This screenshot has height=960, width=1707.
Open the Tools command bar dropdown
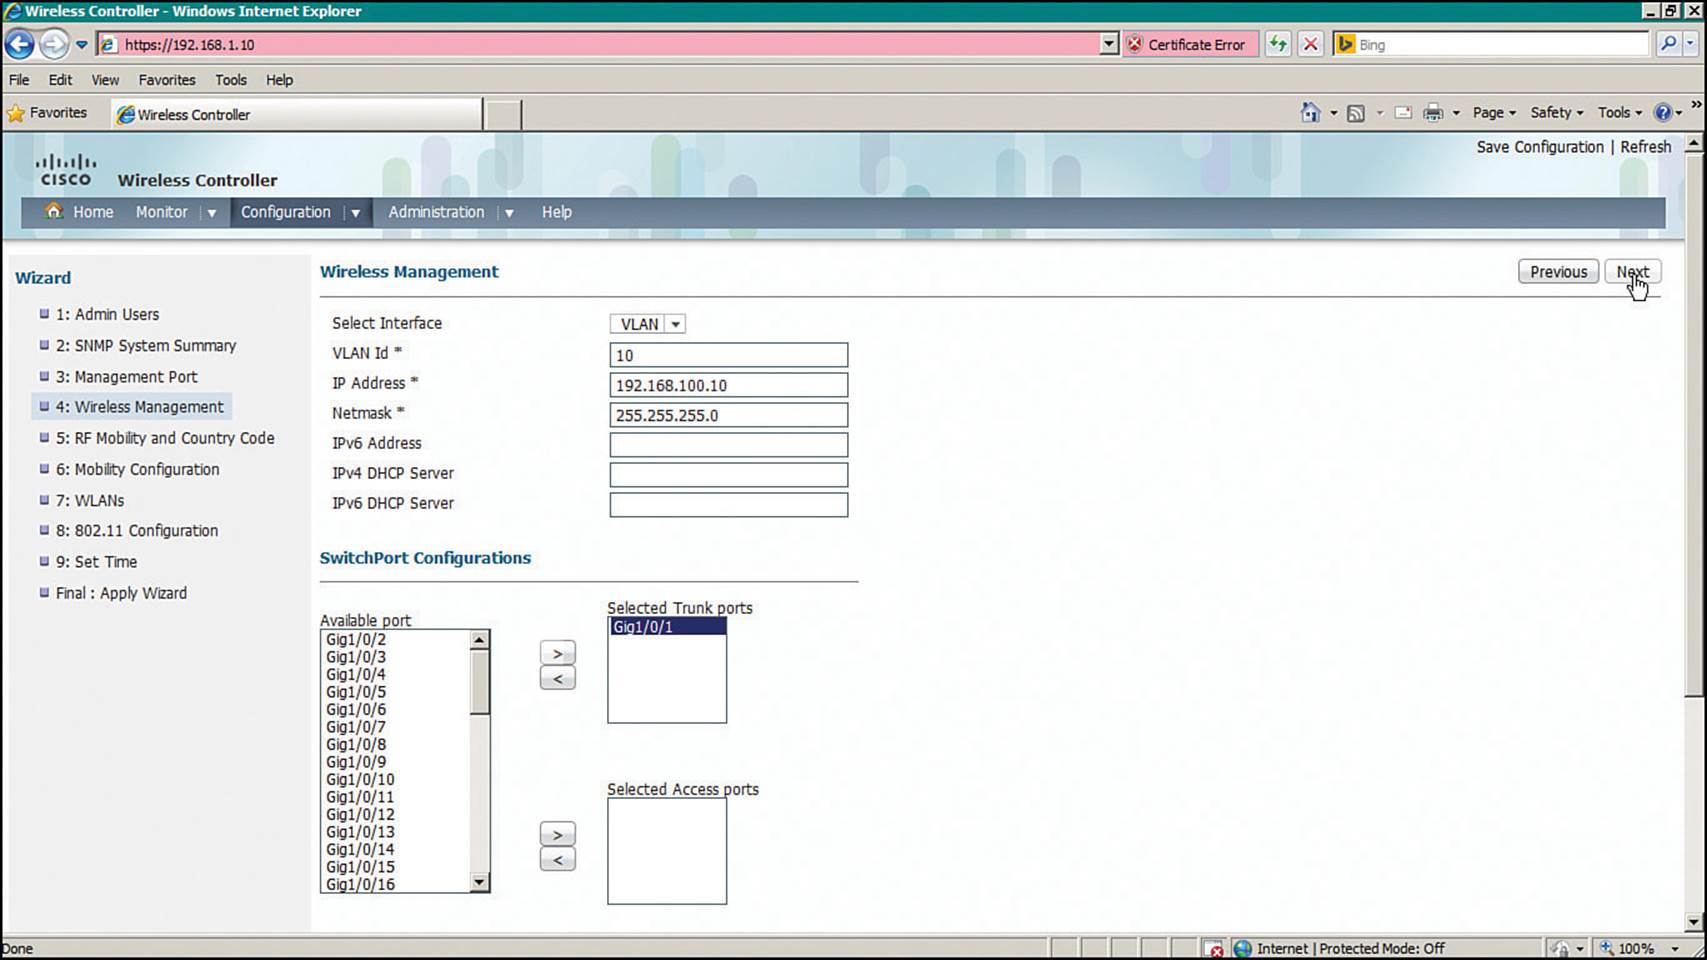(1620, 113)
